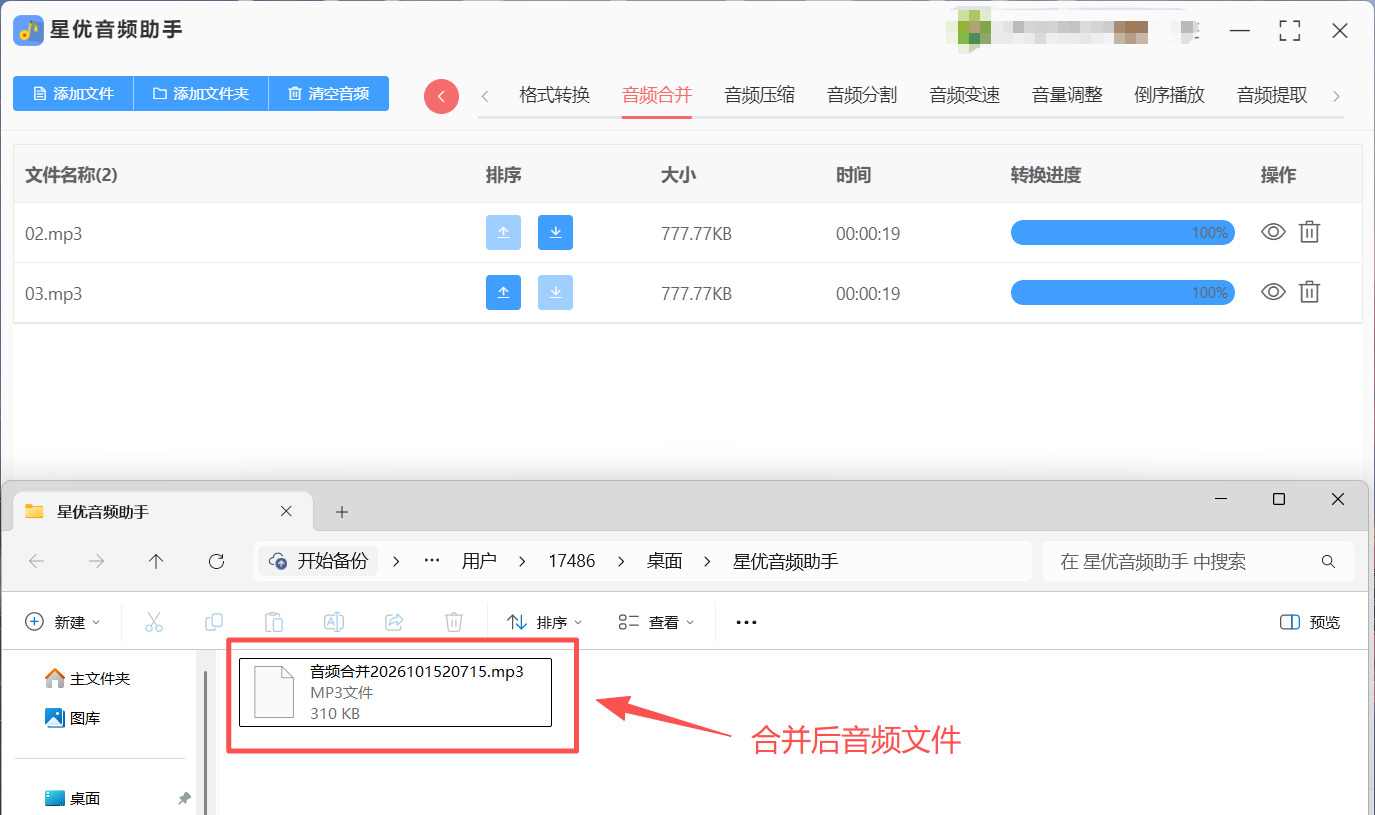The height and width of the screenshot is (815, 1375).
Task: Click the Explorer search field
Action: tap(1198, 561)
